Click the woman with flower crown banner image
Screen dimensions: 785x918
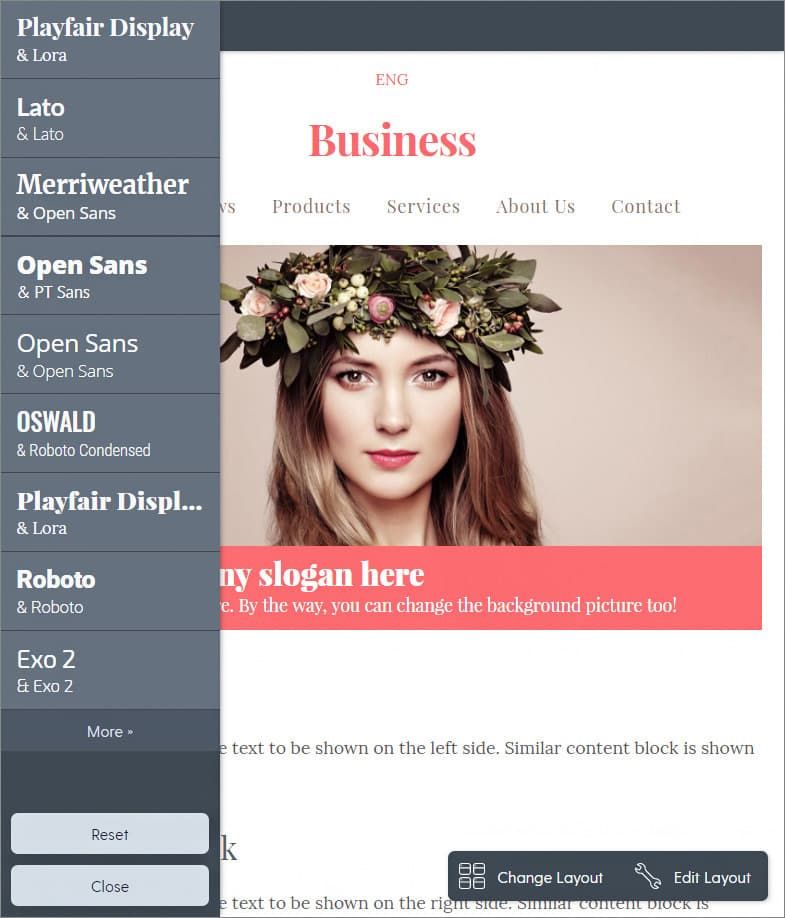point(491,395)
